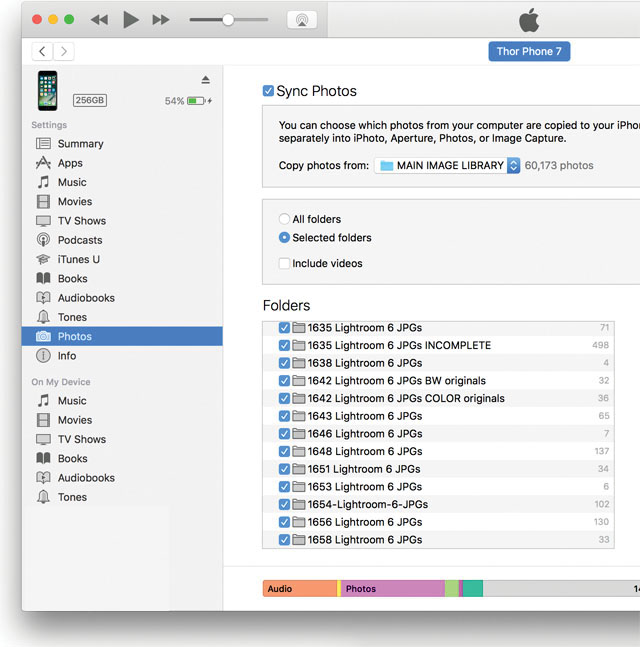Click the Apps icon in sidebar

pos(43,163)
